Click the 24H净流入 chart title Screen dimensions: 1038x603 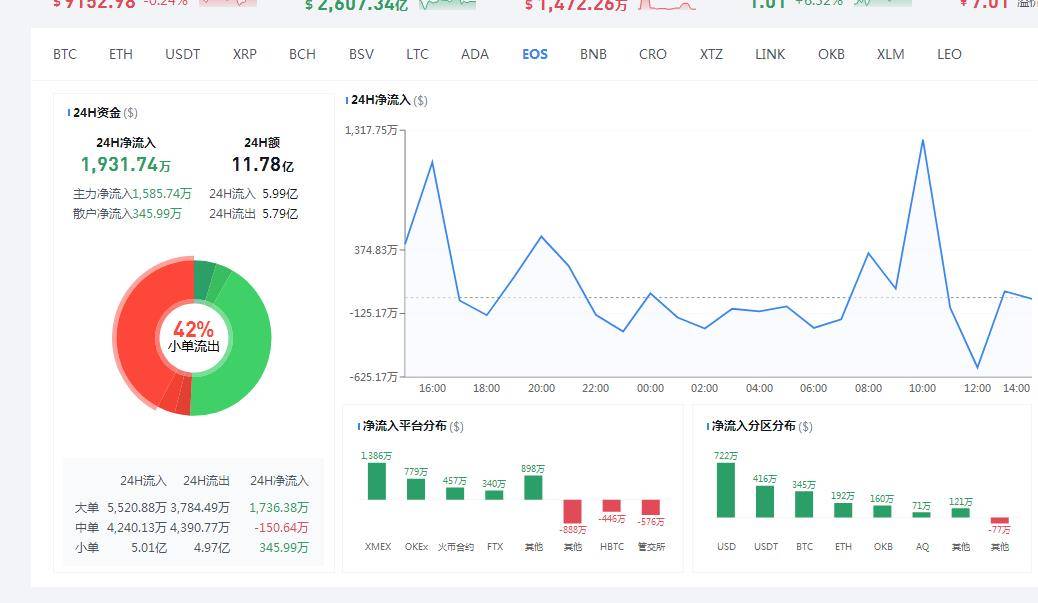389,100
